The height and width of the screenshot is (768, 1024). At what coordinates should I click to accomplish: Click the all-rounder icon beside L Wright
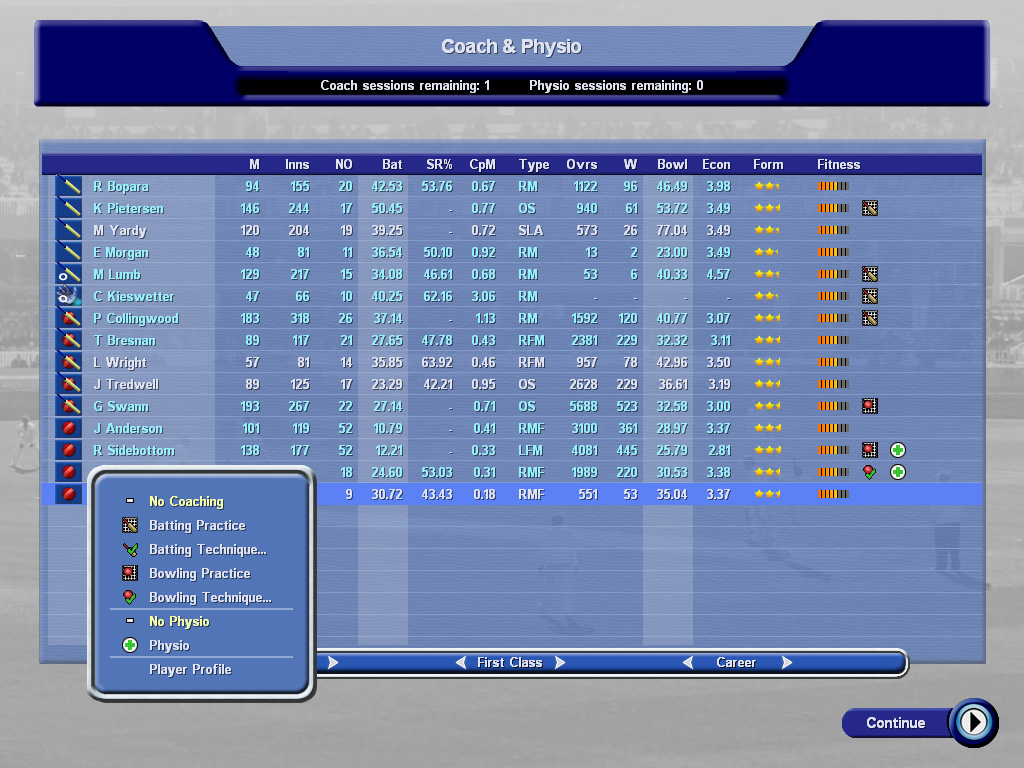69,362
